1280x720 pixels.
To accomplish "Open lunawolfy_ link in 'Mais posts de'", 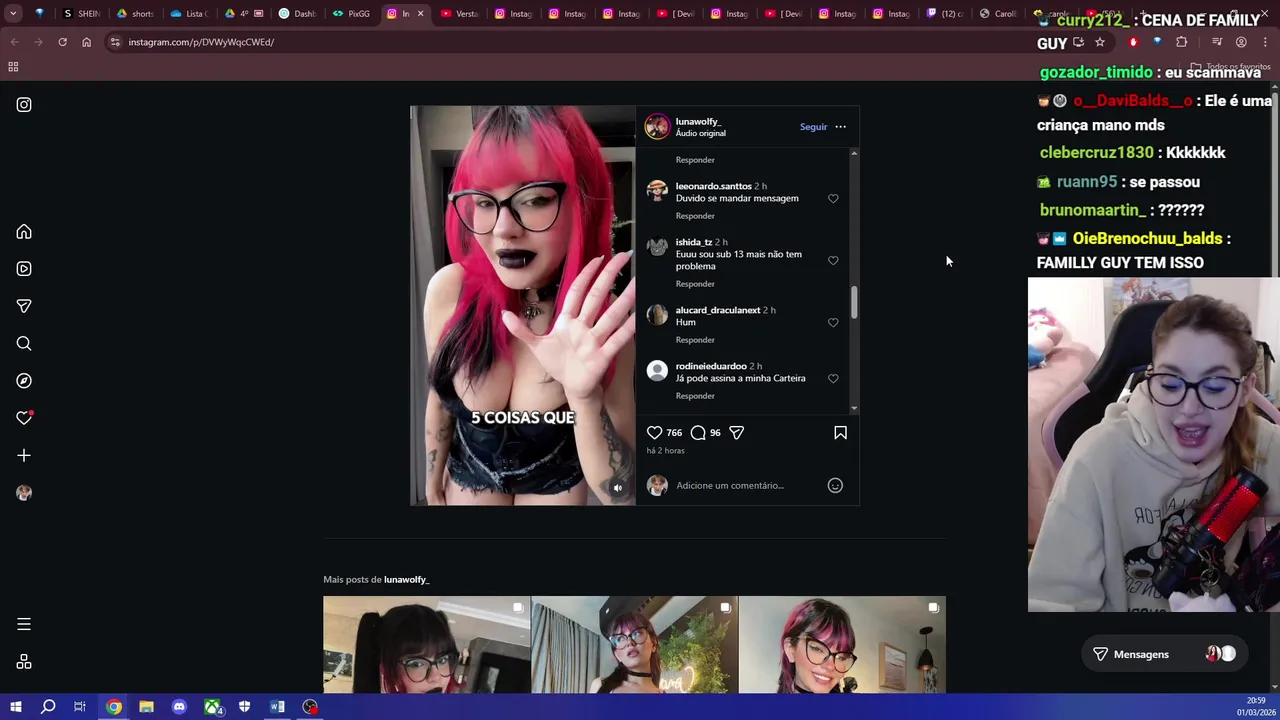I will coord(406,580).
